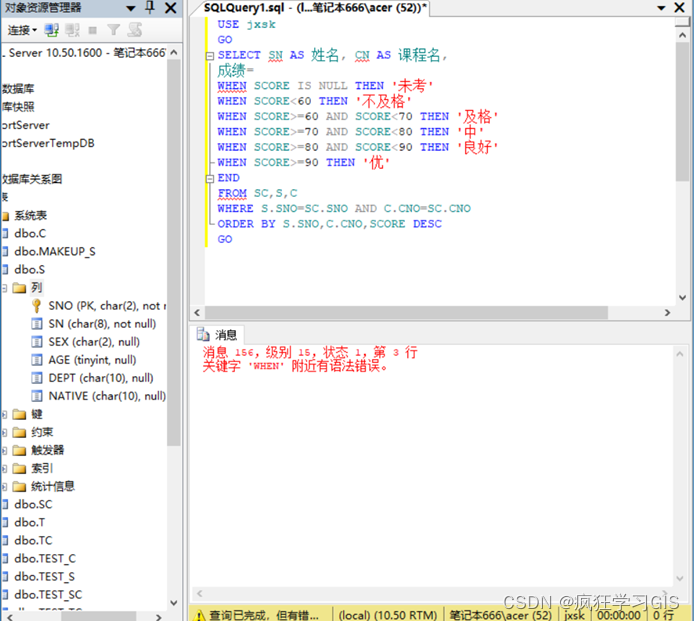This screenshot has width=694, height=621.
Task: Select the AGE (tinyint, null) column
Action: point(92,360)
